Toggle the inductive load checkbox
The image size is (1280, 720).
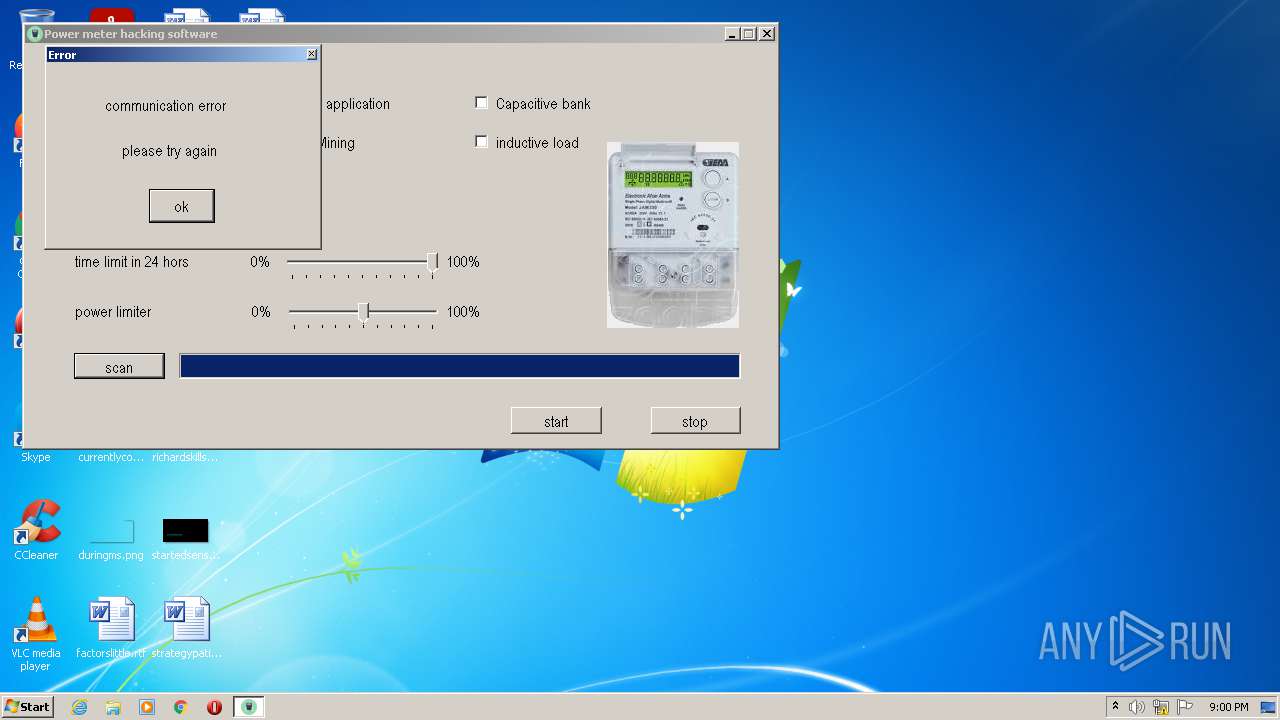tap(481, 142)
